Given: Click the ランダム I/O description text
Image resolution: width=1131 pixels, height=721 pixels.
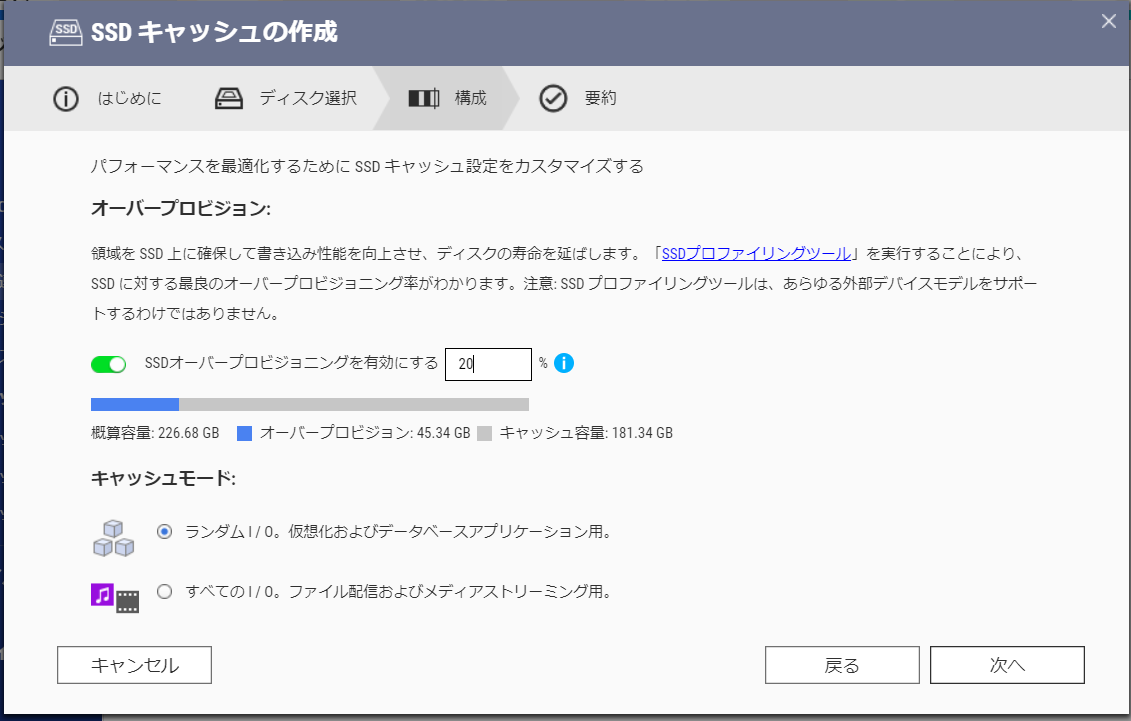Looking at the screenshot, I should click(x=399, y=532).
